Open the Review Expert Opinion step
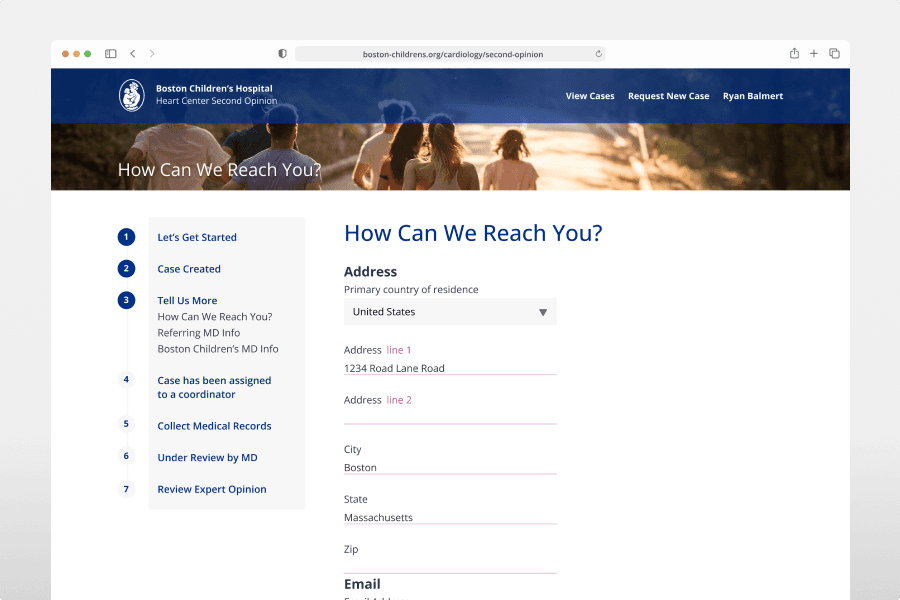This screenshot has width=900, height=600. [x=212, y=489]
